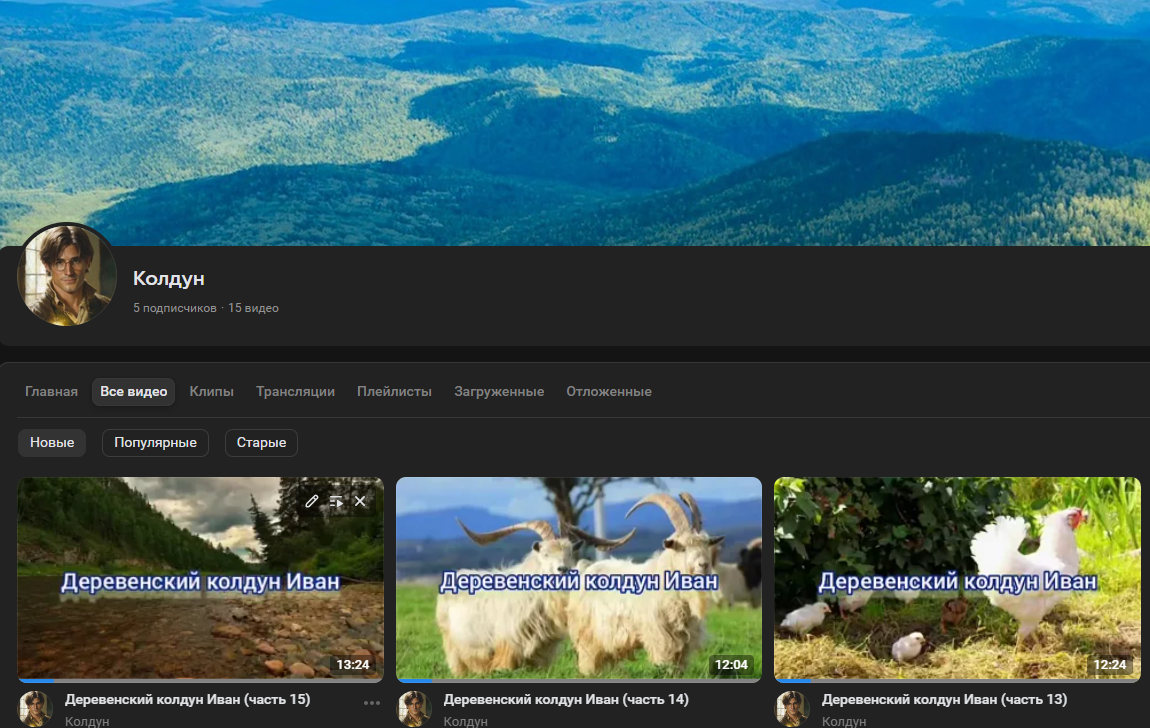The width and height of the screenshot is (1150, 728).
Task: Click the 13:24 duration badge
Action: click(x=353, y=665)
